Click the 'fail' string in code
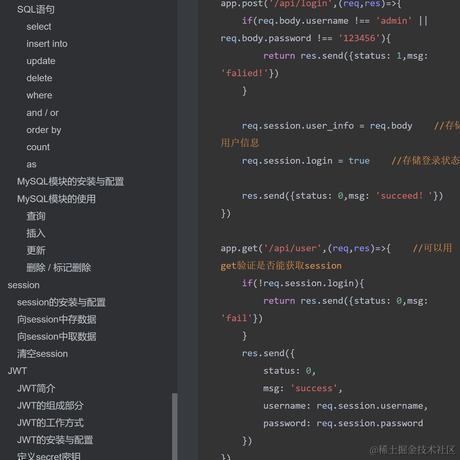The height and width of the screenshot is (460, 460). pos(236,318)
